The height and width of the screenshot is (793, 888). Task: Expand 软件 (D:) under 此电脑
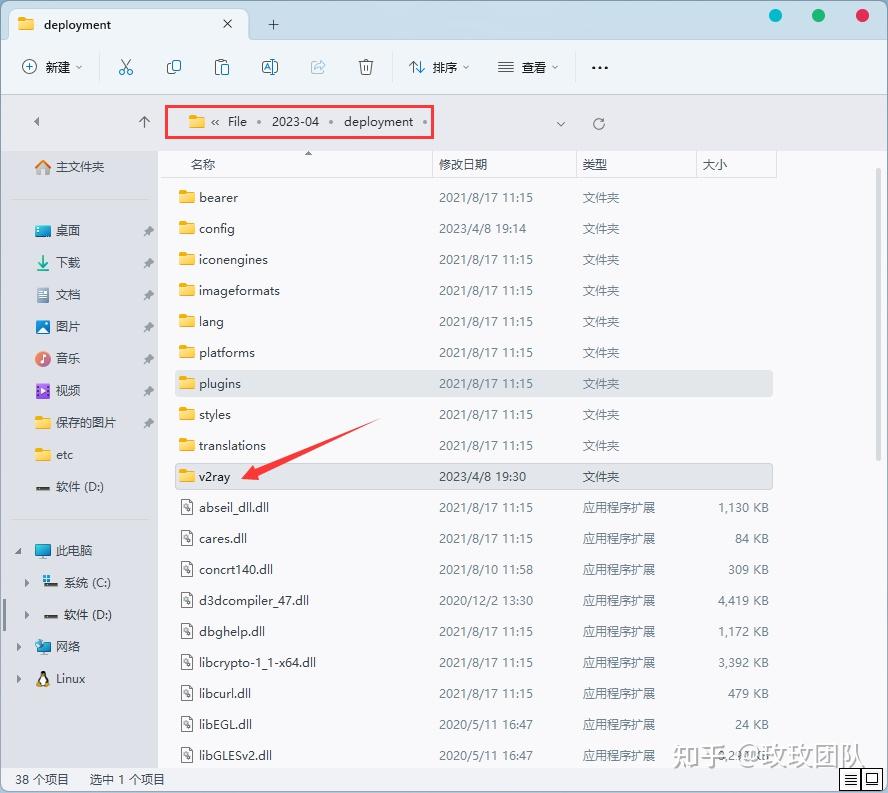[x=27, y=615]
